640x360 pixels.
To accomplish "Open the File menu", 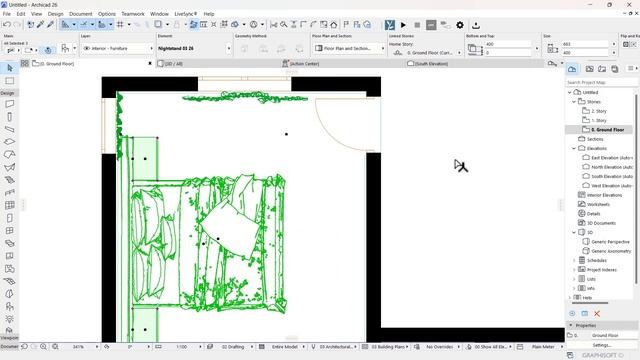I will pos(7,13).
